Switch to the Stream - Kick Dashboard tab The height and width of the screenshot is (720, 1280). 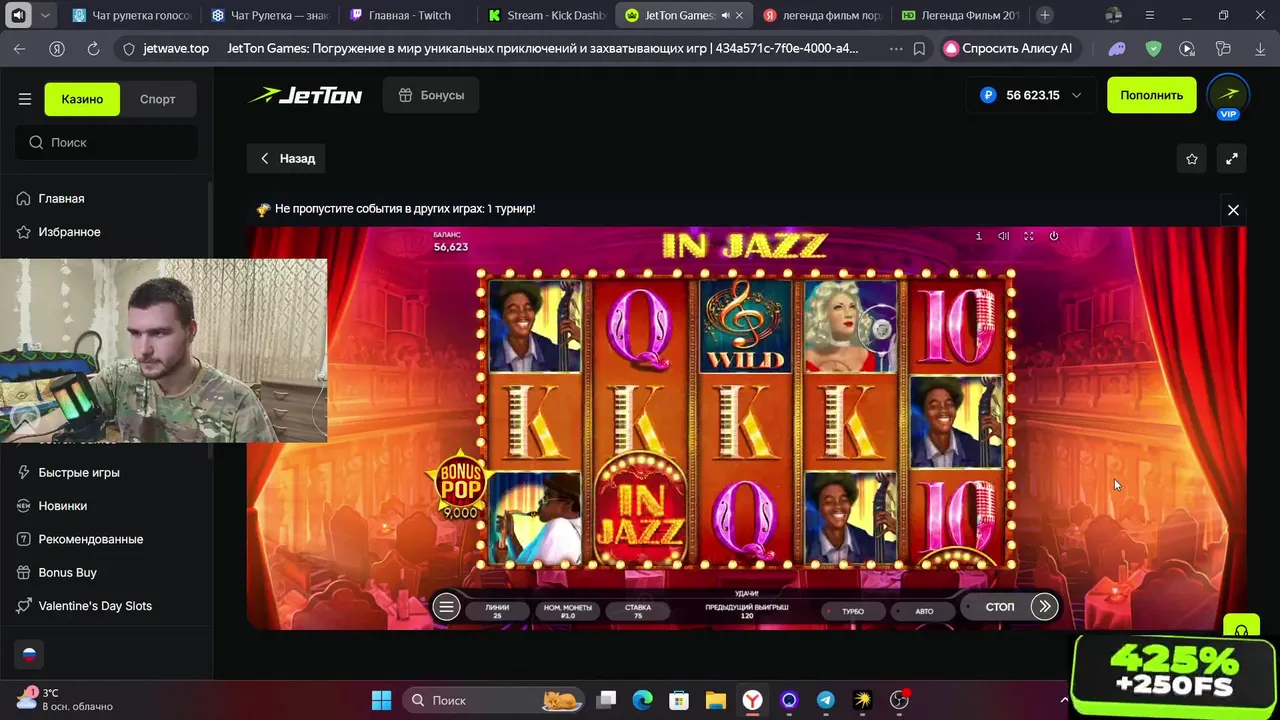(x=546, y=15)
